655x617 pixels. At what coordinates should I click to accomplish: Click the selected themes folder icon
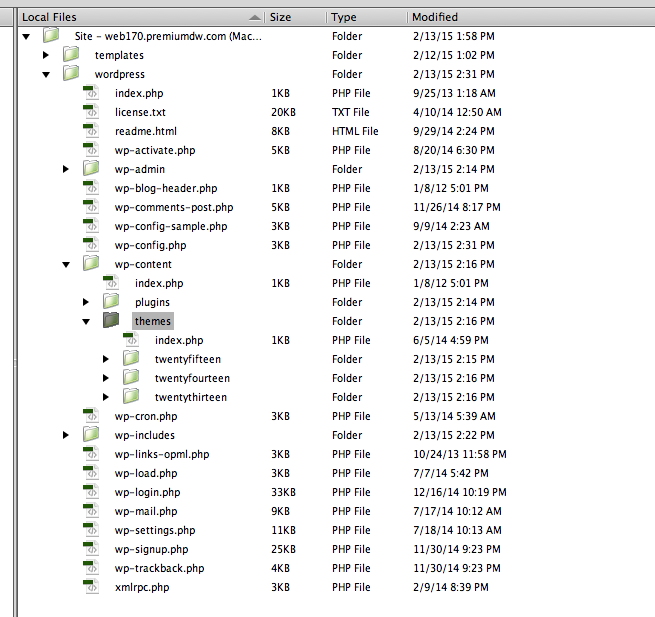tap(111, 320)
